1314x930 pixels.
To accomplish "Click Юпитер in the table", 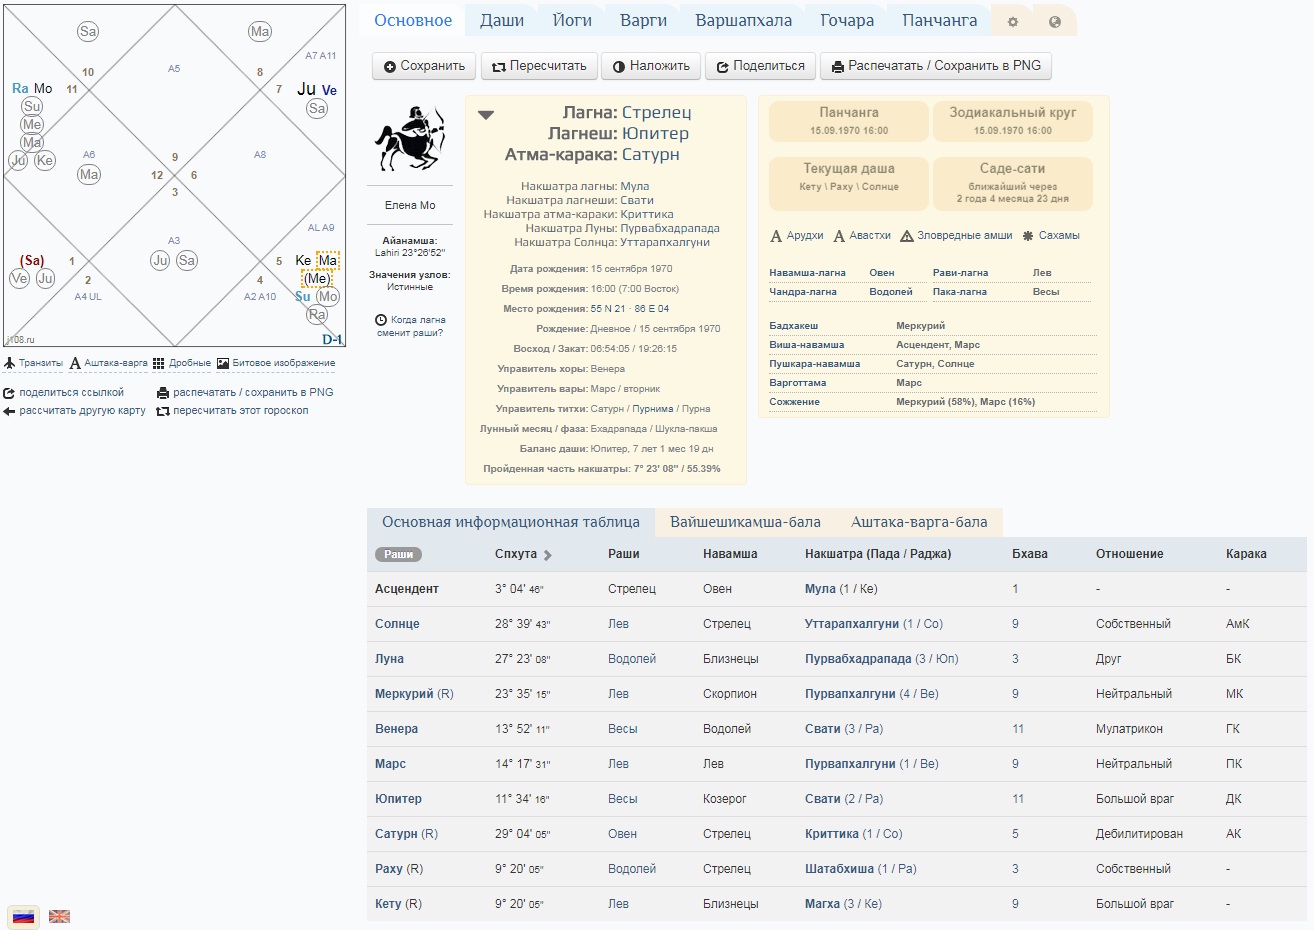I will pyautogui.click(x=398, y=799).
